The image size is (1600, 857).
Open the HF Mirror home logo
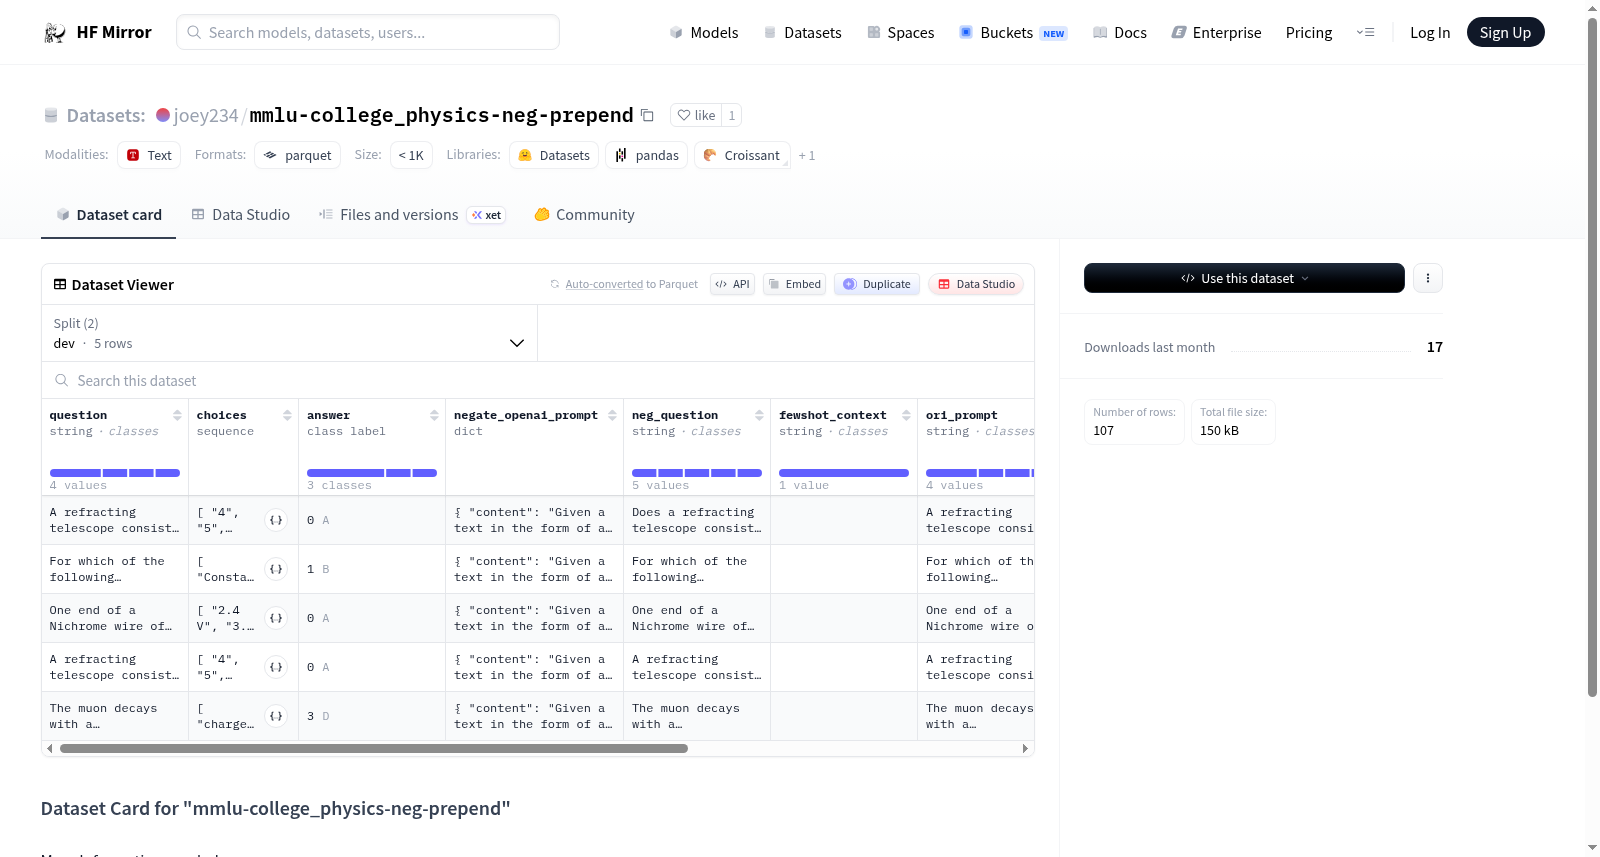(x=98, y=32)
